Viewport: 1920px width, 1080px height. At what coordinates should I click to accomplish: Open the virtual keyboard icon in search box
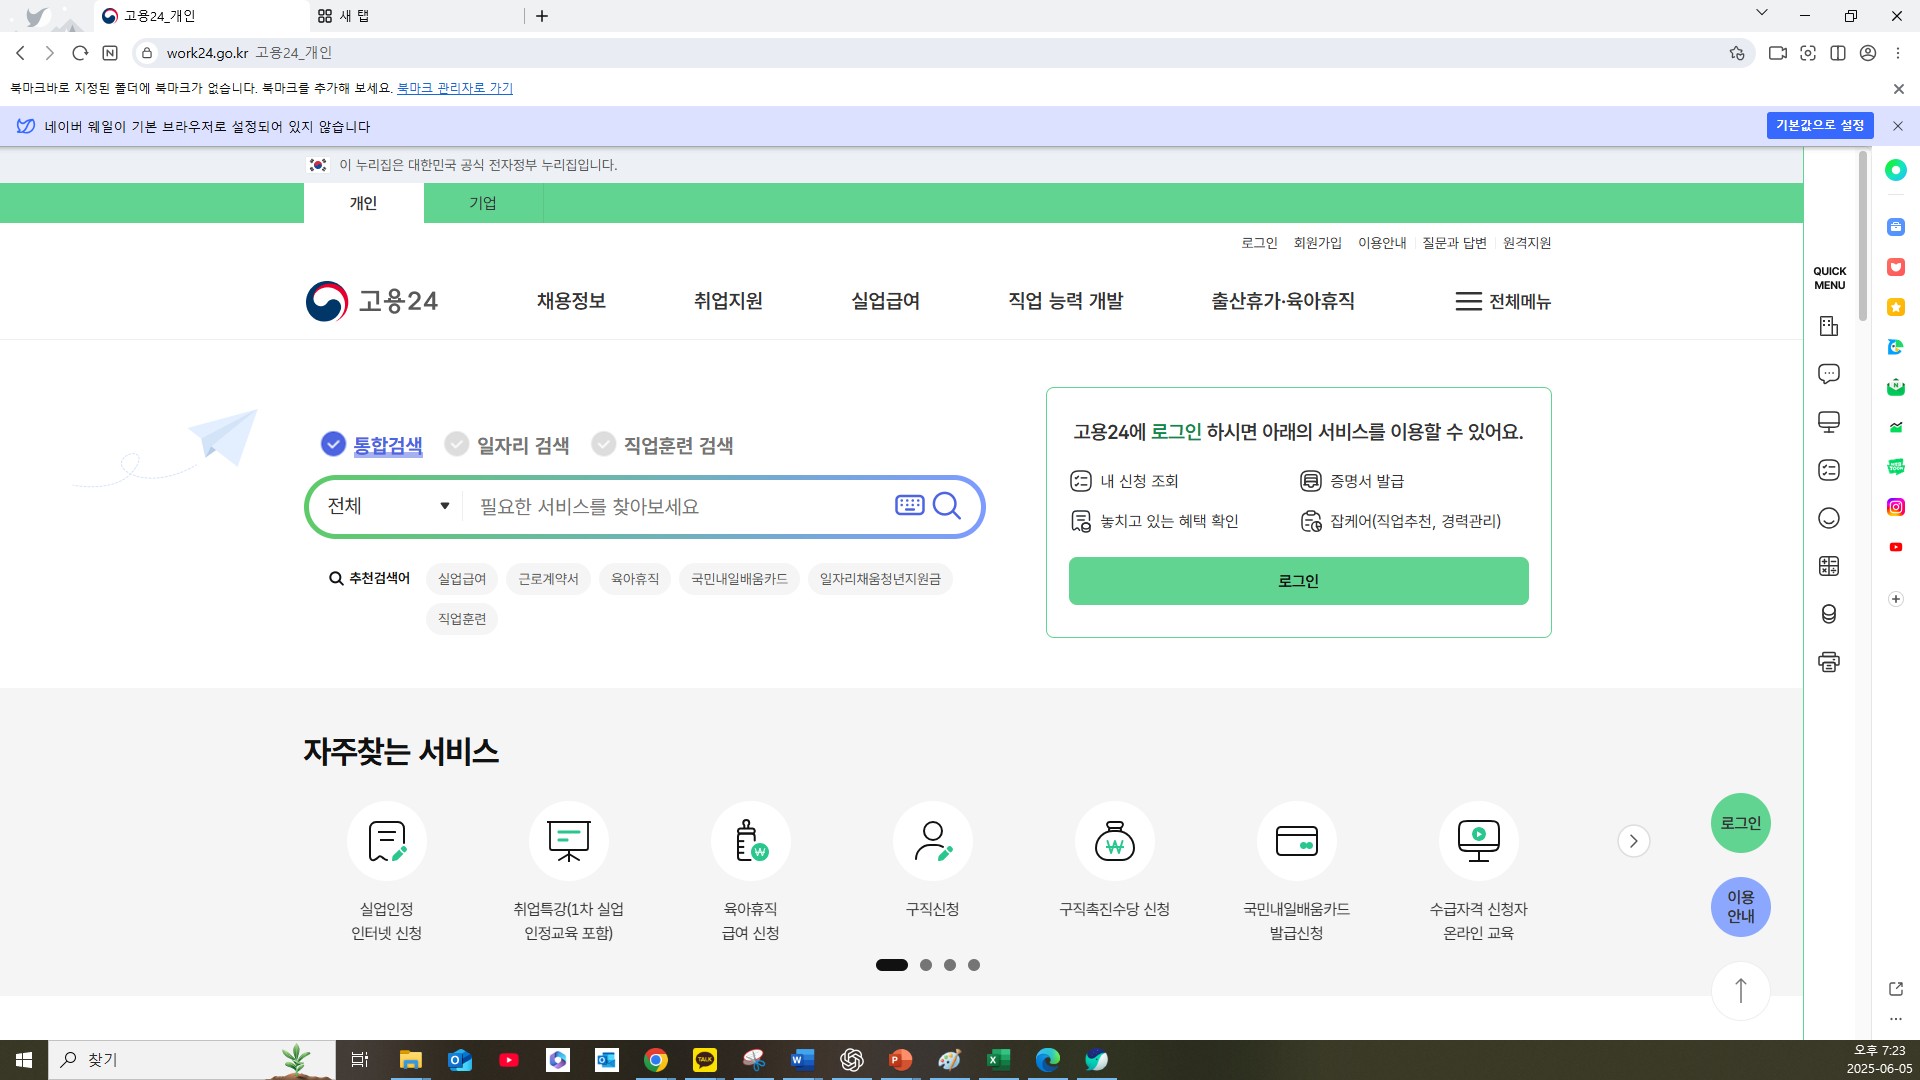click(909, 505)
